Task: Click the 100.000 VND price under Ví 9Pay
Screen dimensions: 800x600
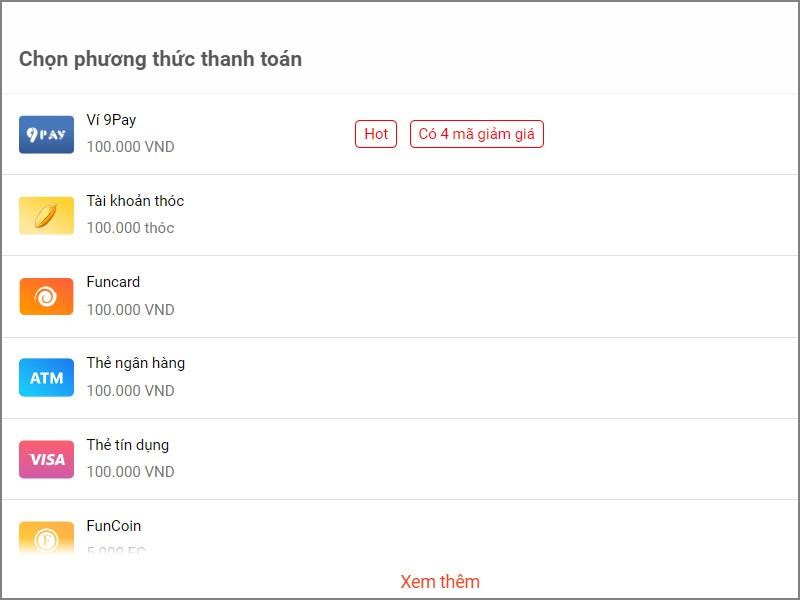Action: (130, 147)
